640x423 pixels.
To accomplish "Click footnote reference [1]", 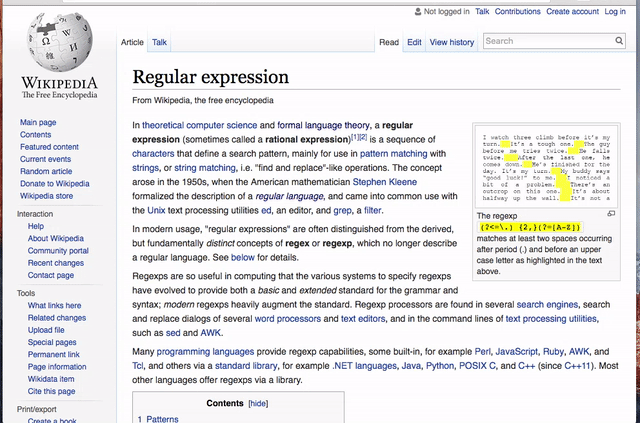I will [x=355, y=137].
